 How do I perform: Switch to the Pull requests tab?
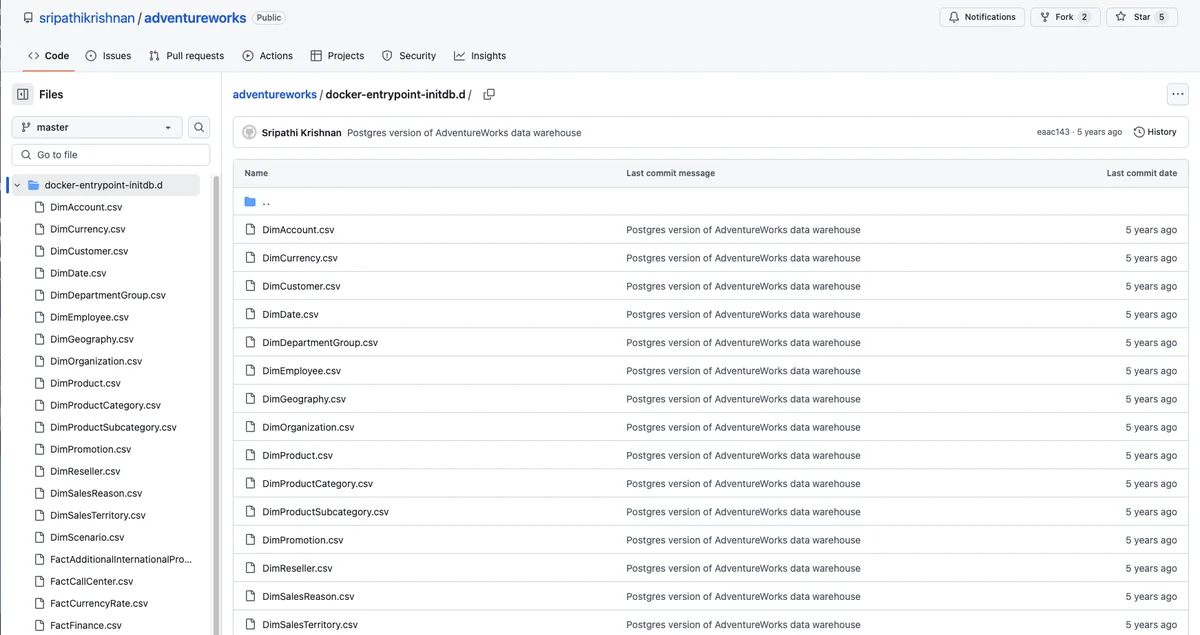click(186, 56)
